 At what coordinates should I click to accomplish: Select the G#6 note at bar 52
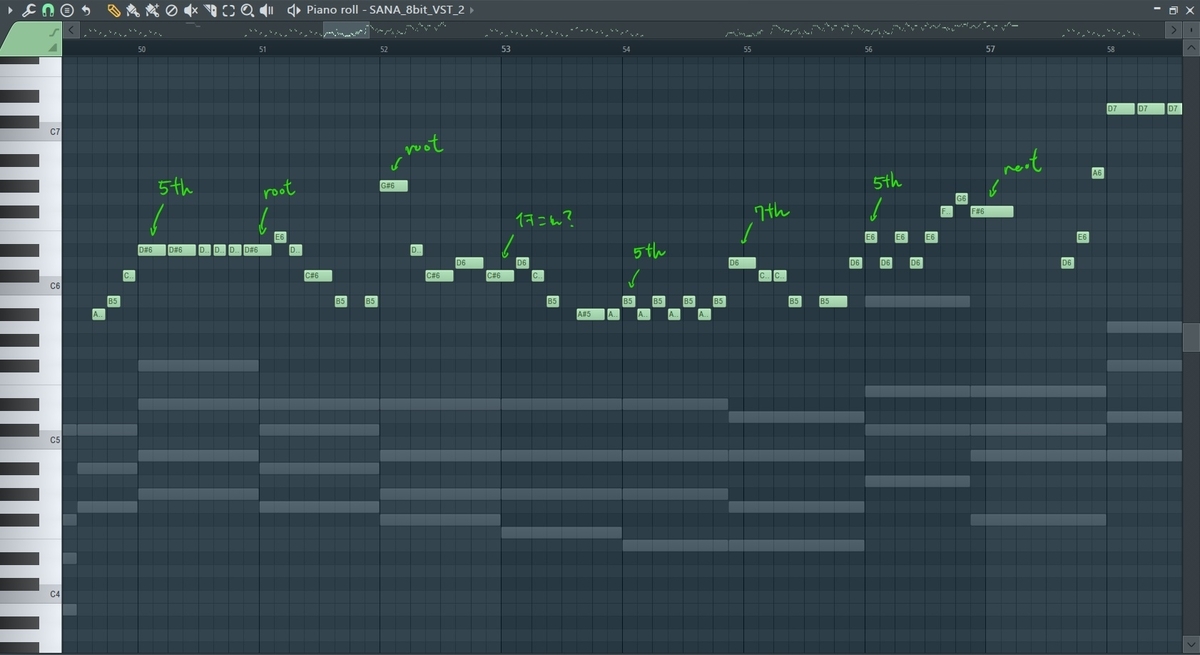pos(394,185)
